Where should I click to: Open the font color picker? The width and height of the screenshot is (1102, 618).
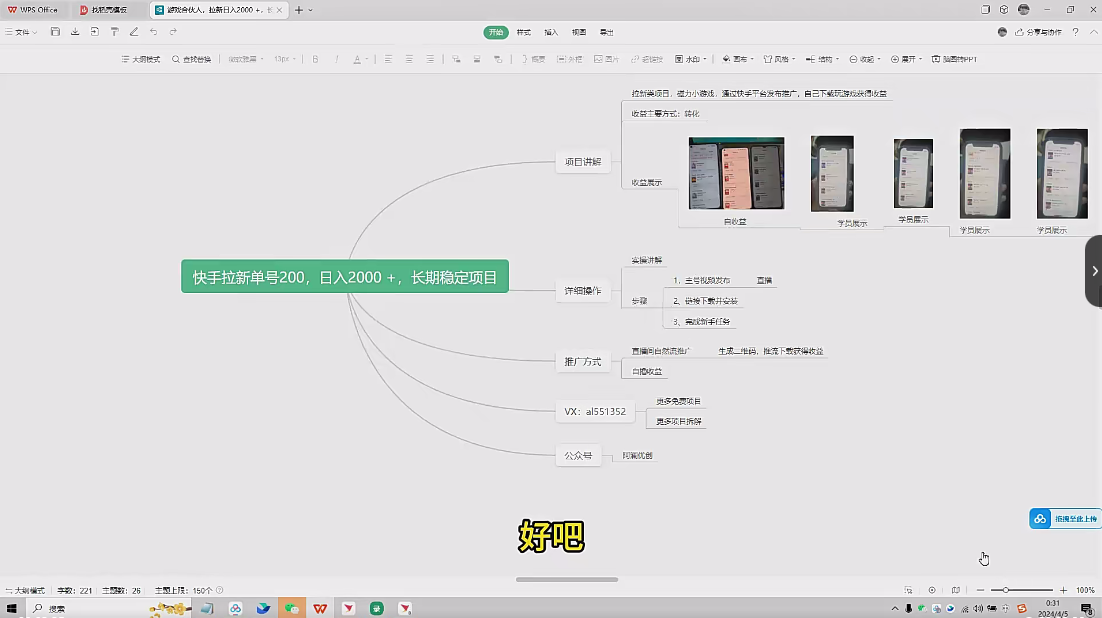point(360,59)
